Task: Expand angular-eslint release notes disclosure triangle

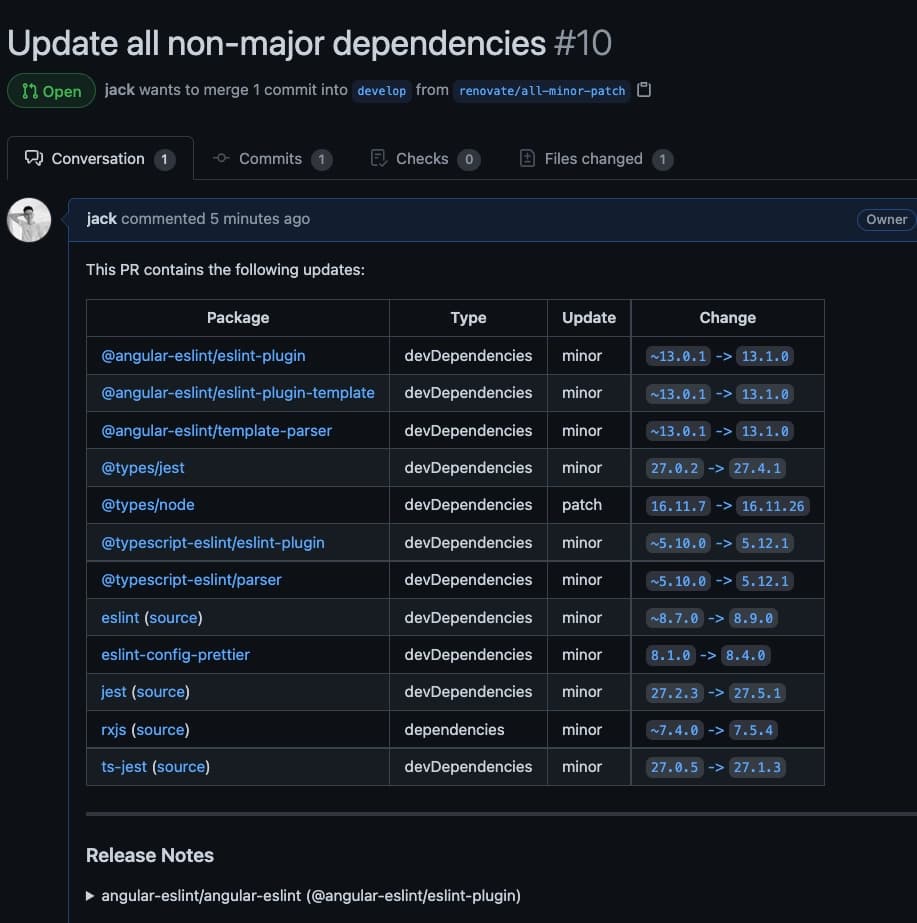Action: click(90, 895)
